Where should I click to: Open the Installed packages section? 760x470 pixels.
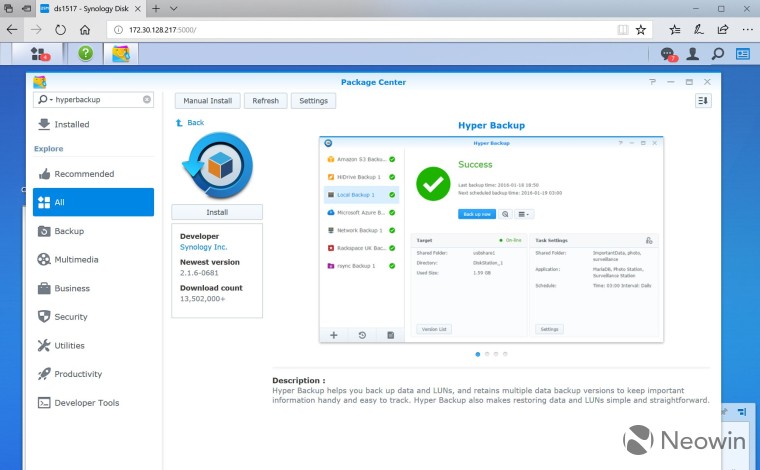[93, 125]
